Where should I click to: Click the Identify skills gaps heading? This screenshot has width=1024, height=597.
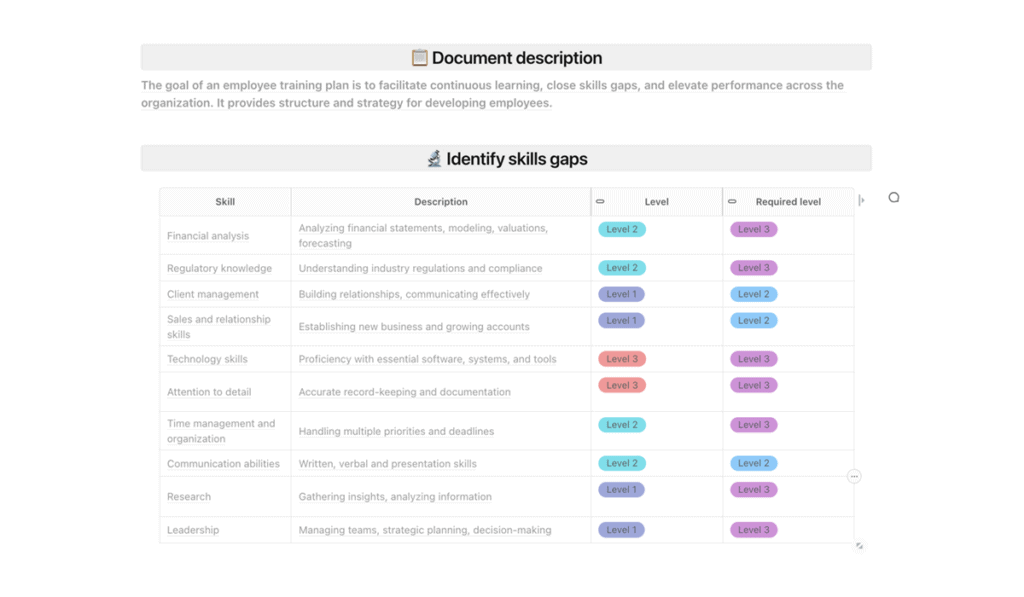[x=517, y=159]
